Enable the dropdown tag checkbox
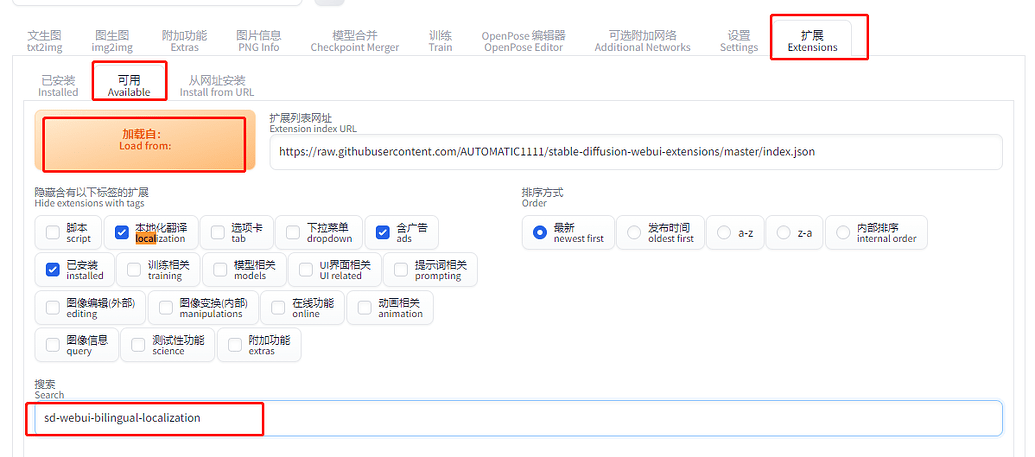The height and width of the screenshot is (457, 1035). (x=293, y=232)
